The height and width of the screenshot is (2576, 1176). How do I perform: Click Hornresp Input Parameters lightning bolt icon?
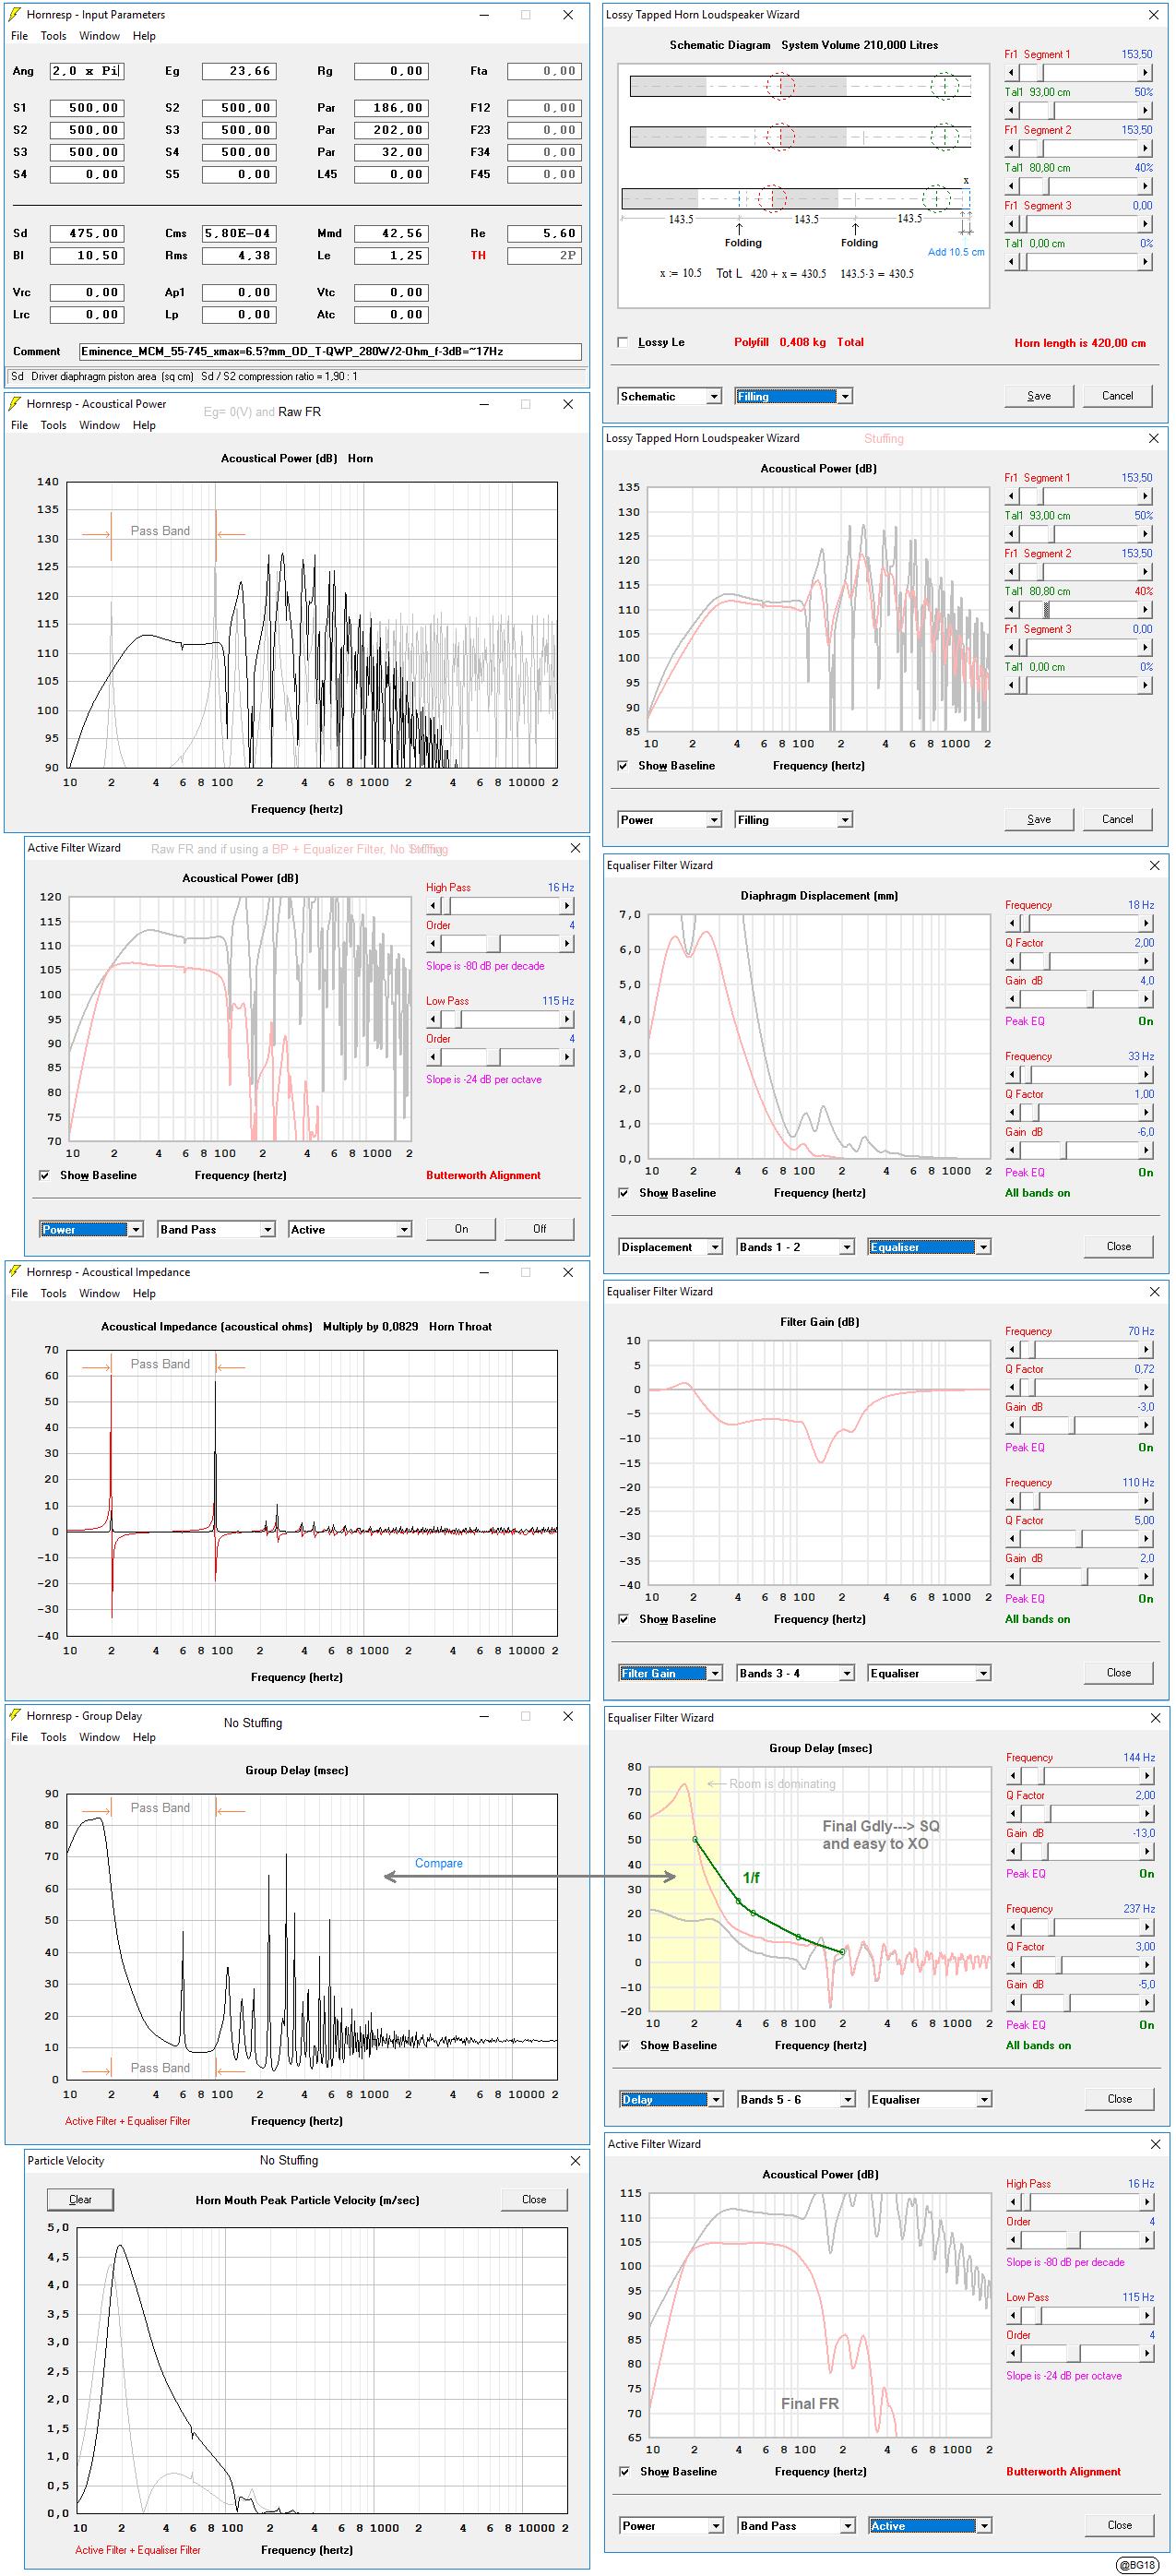[14, 15]
